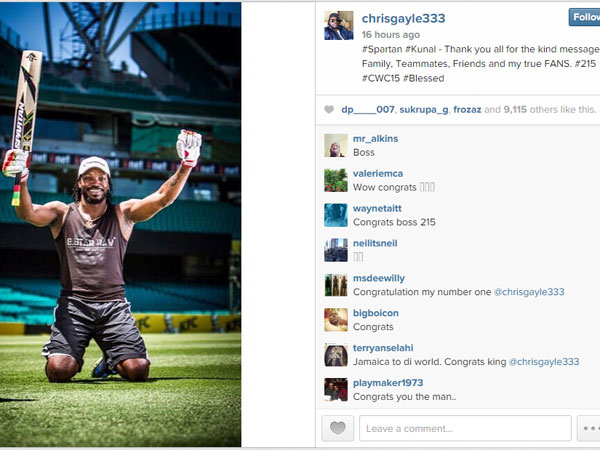Click inside the Leave a comment field
Viewport: 600px width, 450px height.
pos(465,428)
